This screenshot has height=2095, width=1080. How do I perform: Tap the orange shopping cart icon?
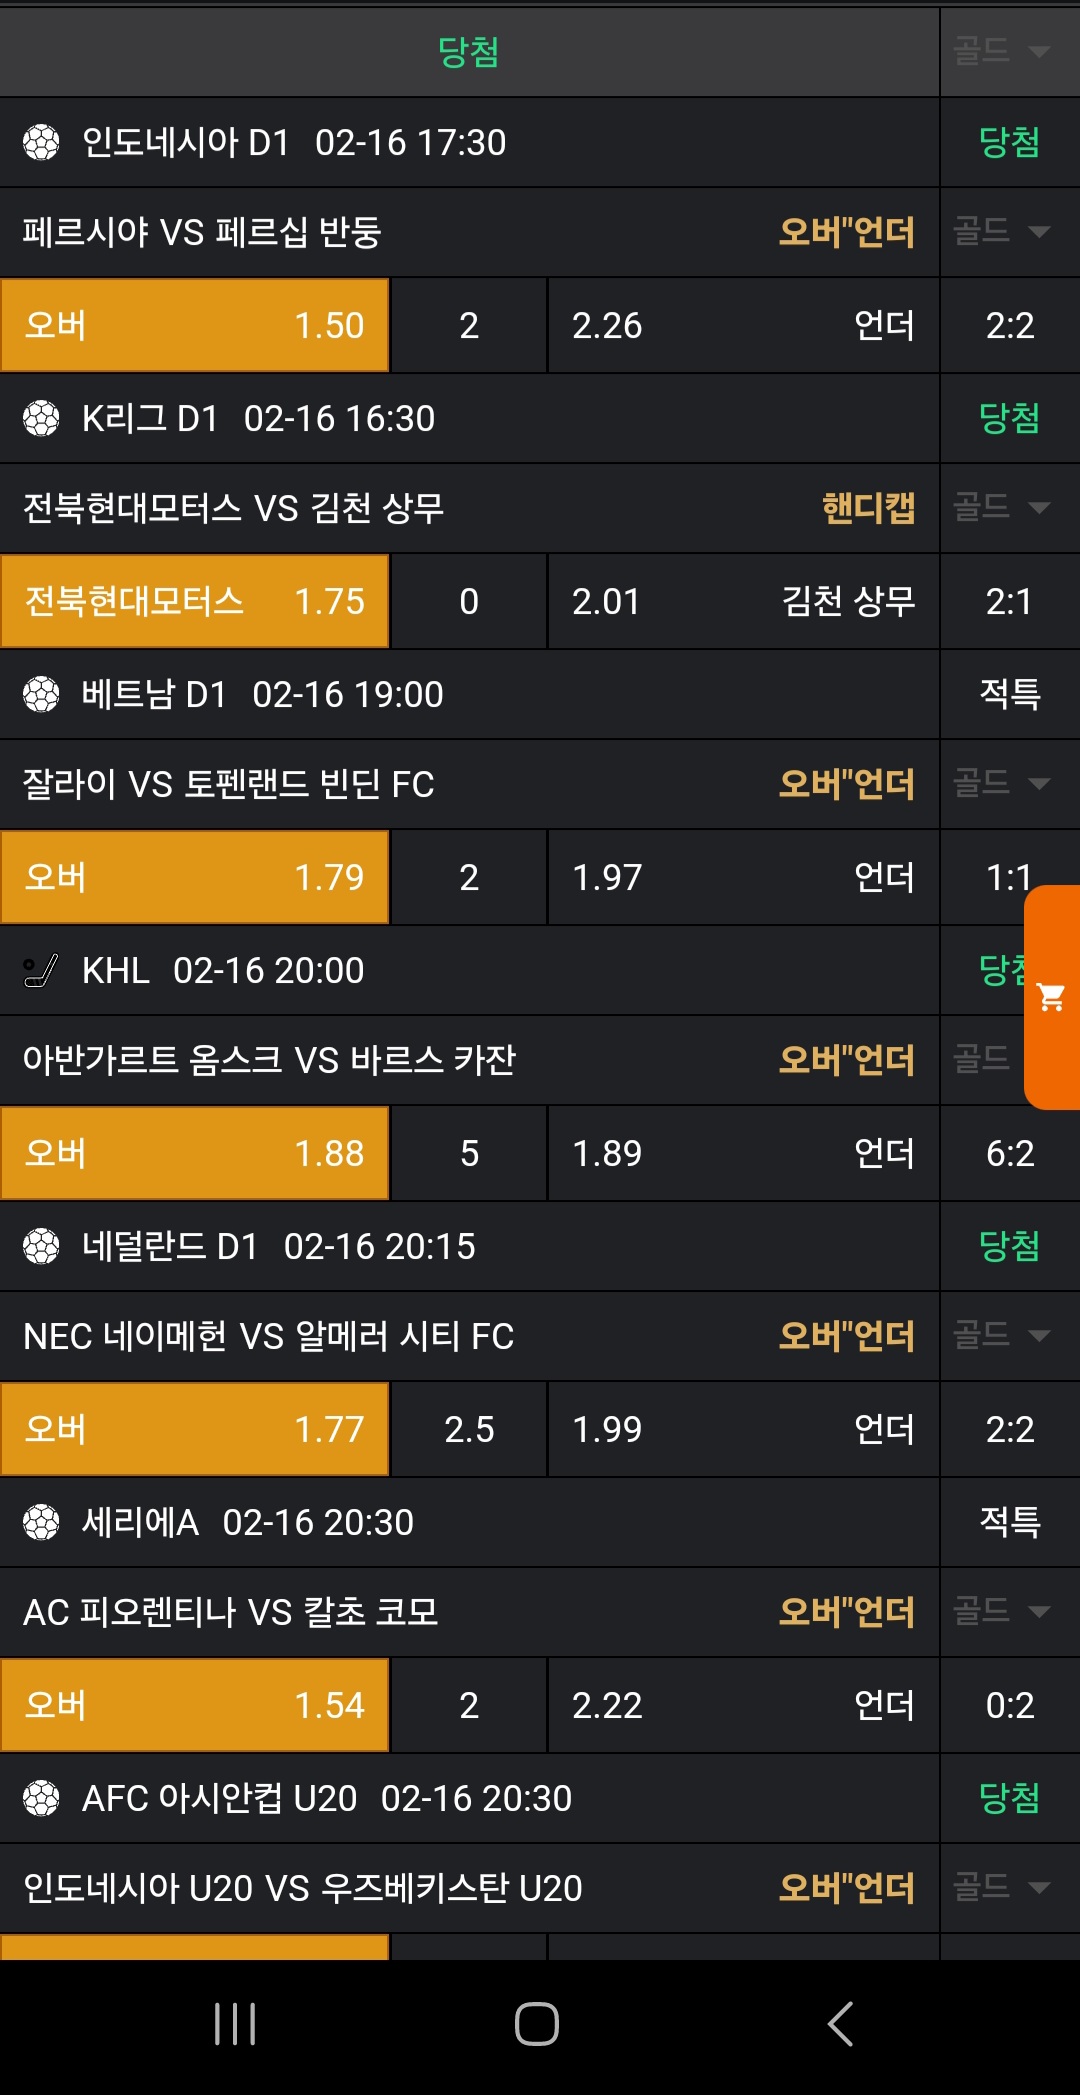1051,997
